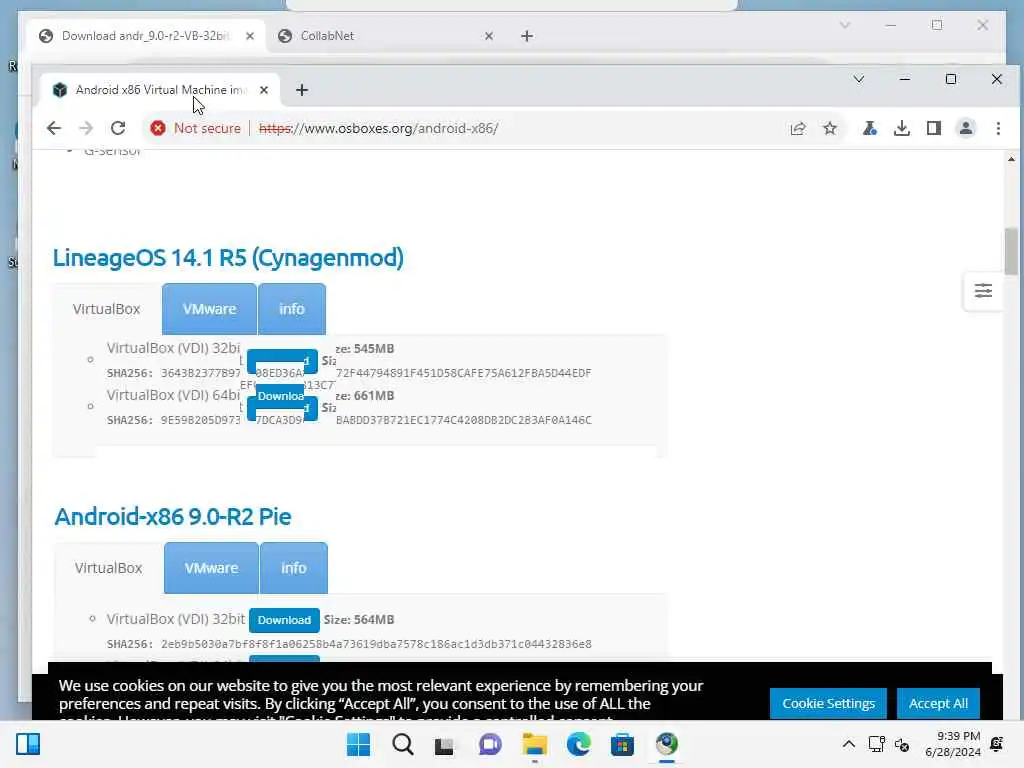Close the Download andr_9.0 tab in back window
1024x768 pixels.
tap(250, 36)
